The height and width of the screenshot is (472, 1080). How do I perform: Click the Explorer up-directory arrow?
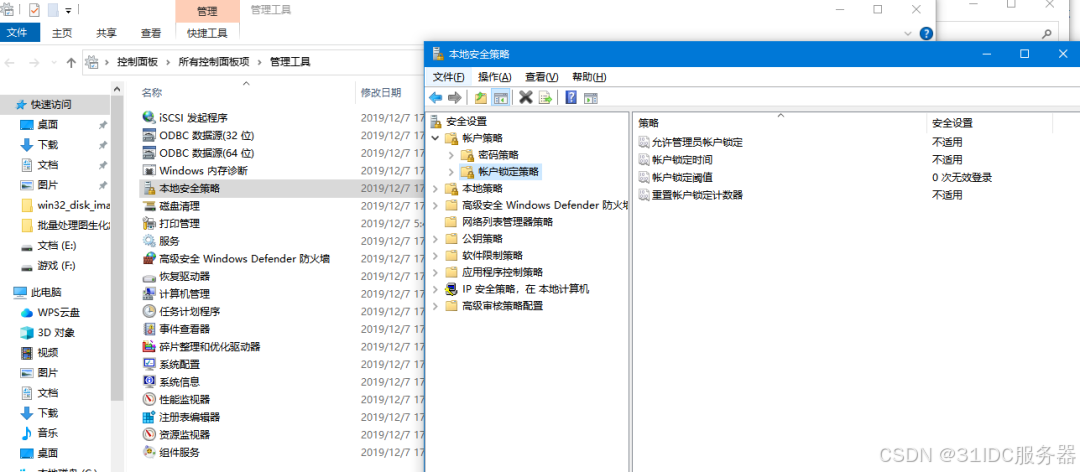[x=71, y=62]
